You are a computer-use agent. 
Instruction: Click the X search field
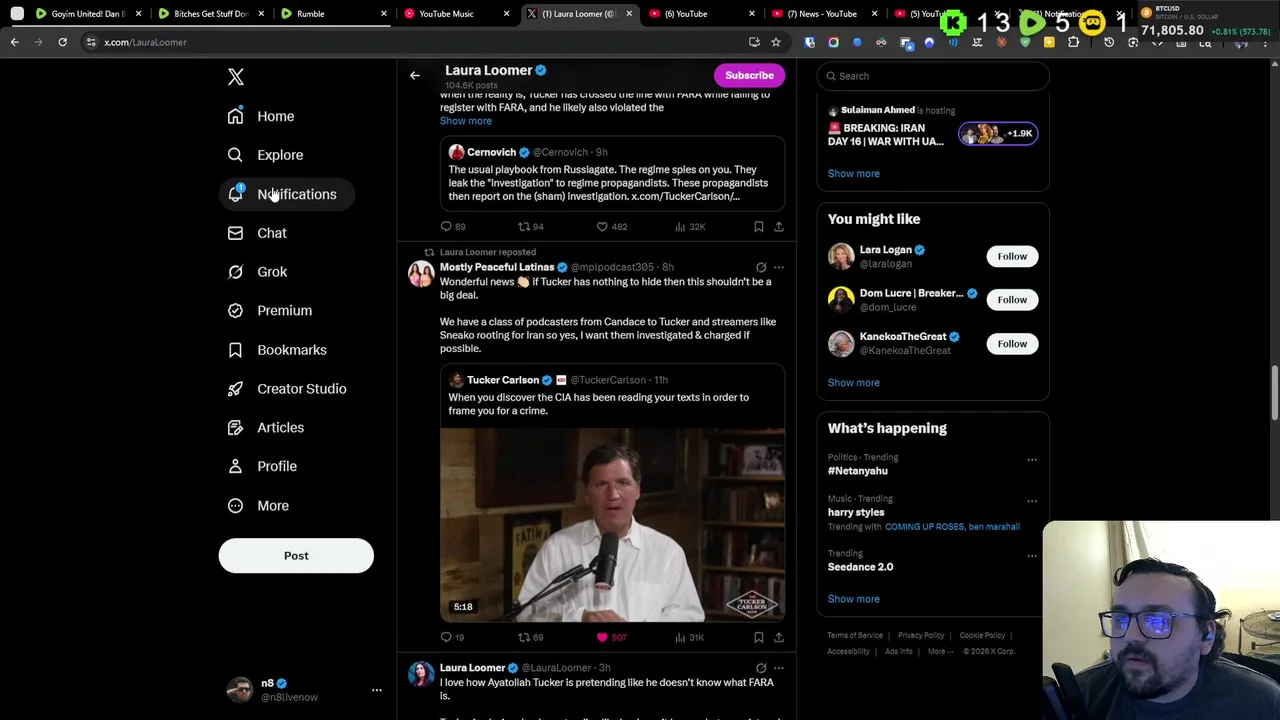tap(933, 76)
